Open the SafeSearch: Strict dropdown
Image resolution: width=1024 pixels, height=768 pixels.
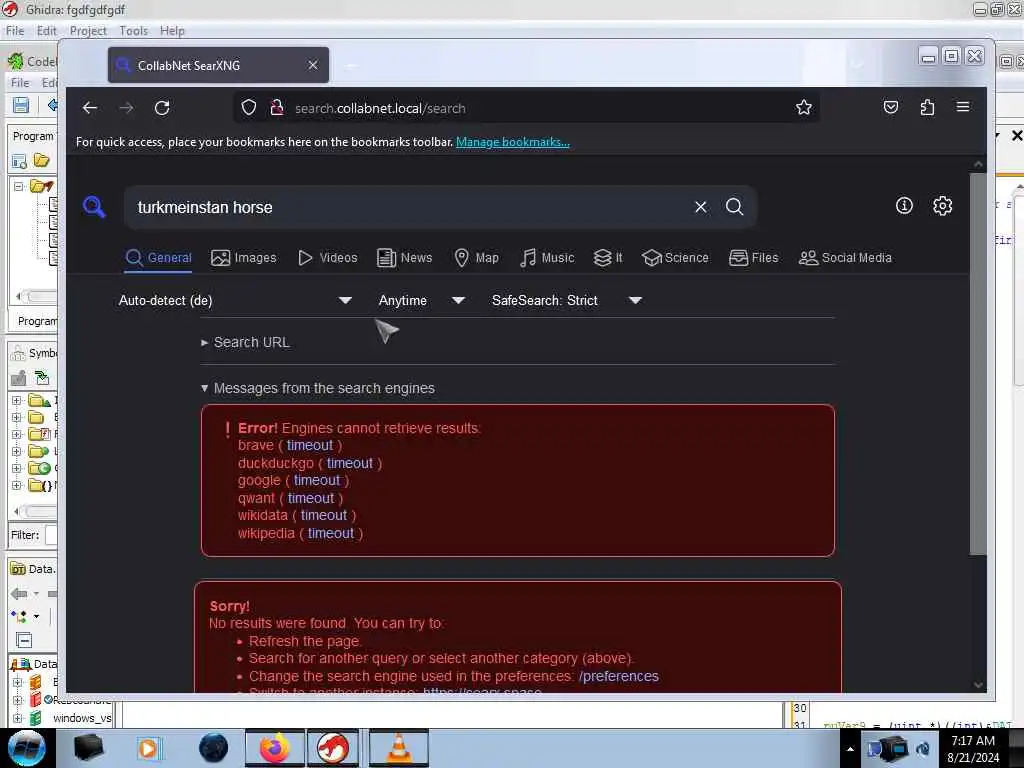point(567,300)
